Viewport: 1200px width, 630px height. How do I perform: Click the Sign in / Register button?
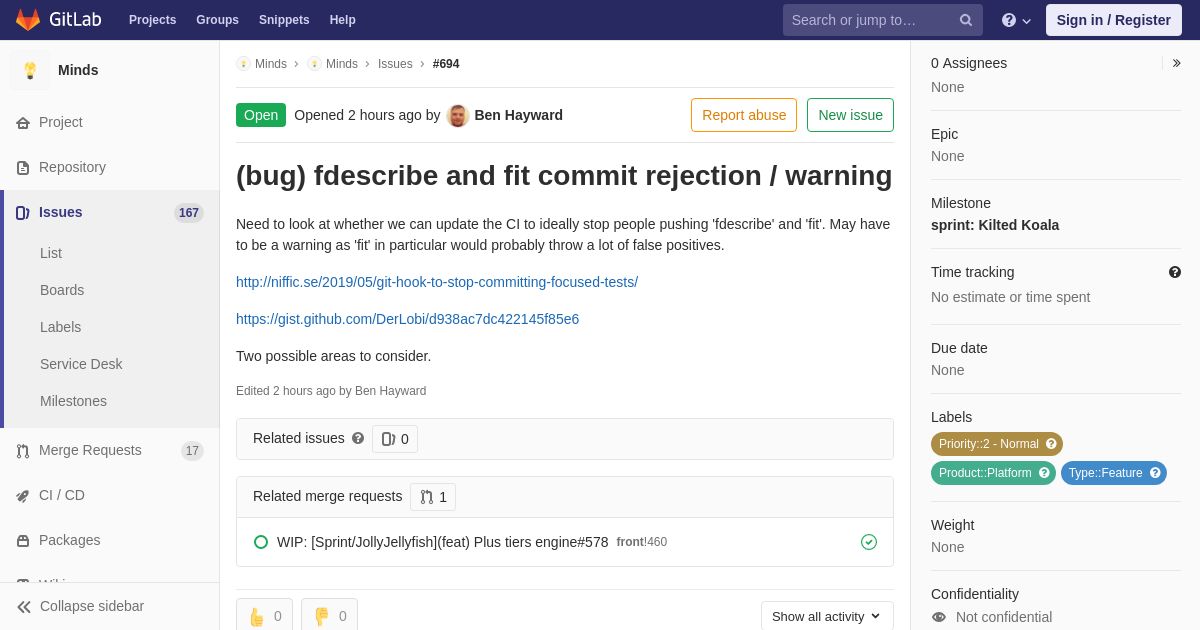pyautogui.click(x=1114, y=20)
